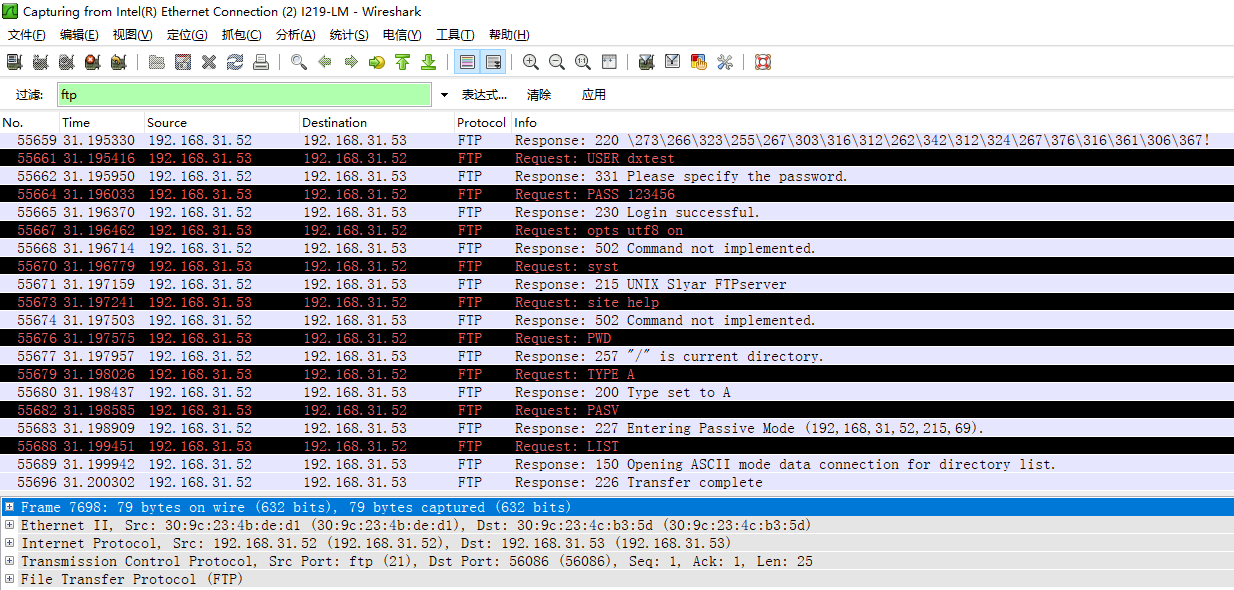
Task: Zoom out toolbar icon
Action: point(557,62)
